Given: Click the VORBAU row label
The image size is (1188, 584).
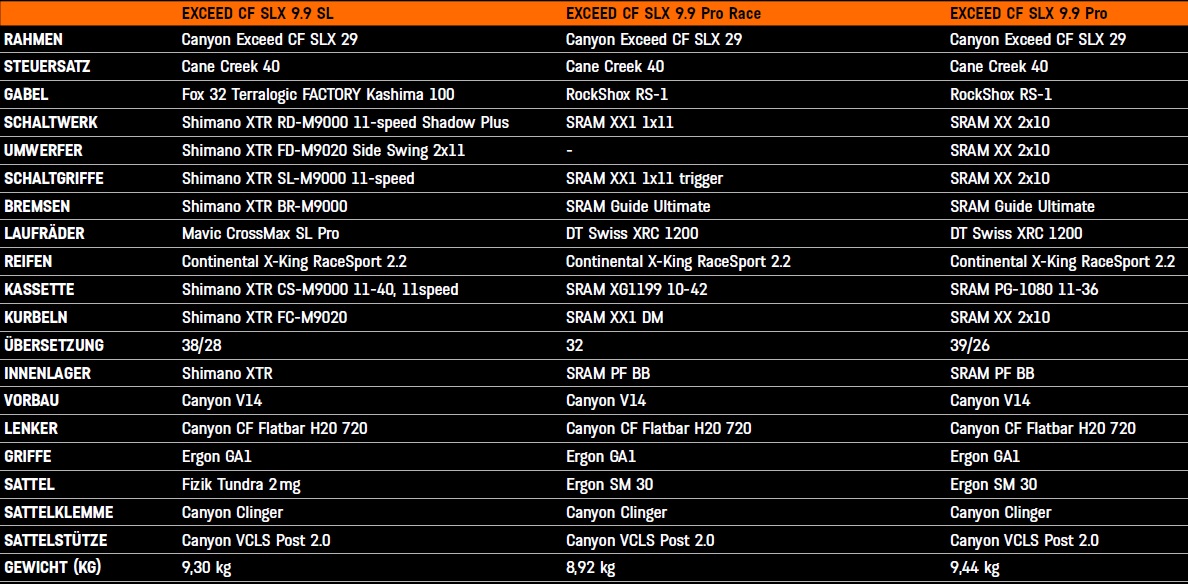Looking at the screenshot, I should [33, 401].
